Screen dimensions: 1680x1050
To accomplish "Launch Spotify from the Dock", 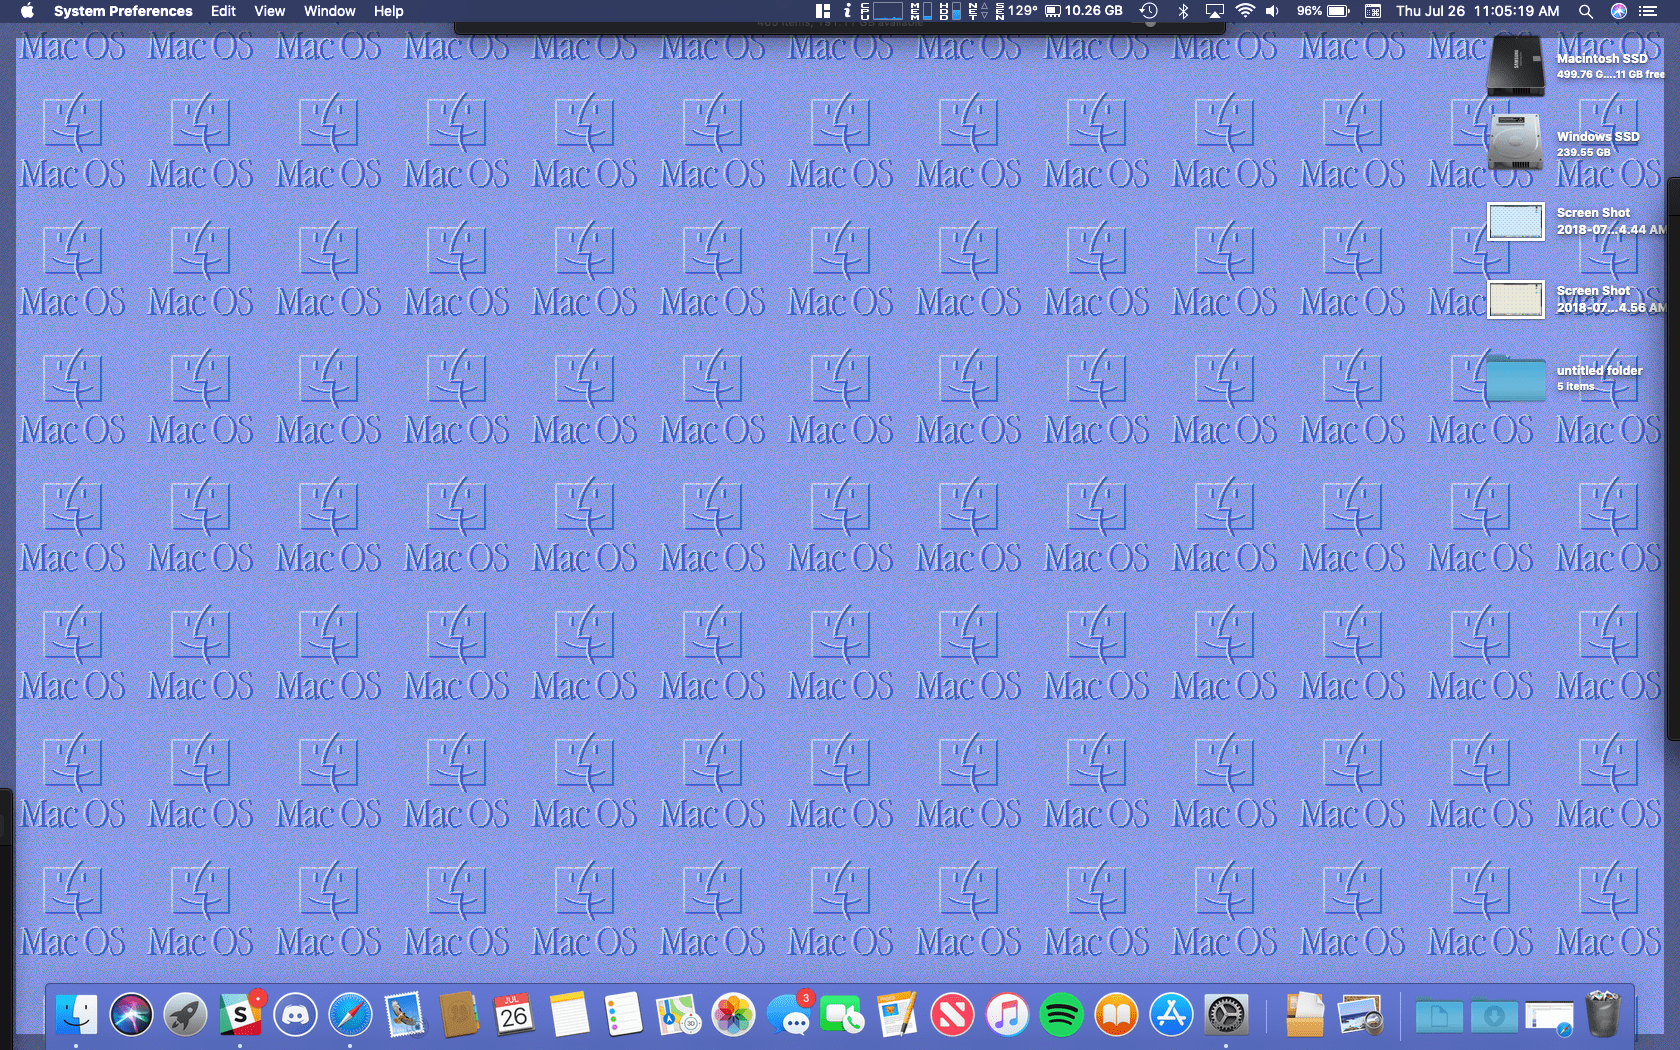I will (1061, 1014).
